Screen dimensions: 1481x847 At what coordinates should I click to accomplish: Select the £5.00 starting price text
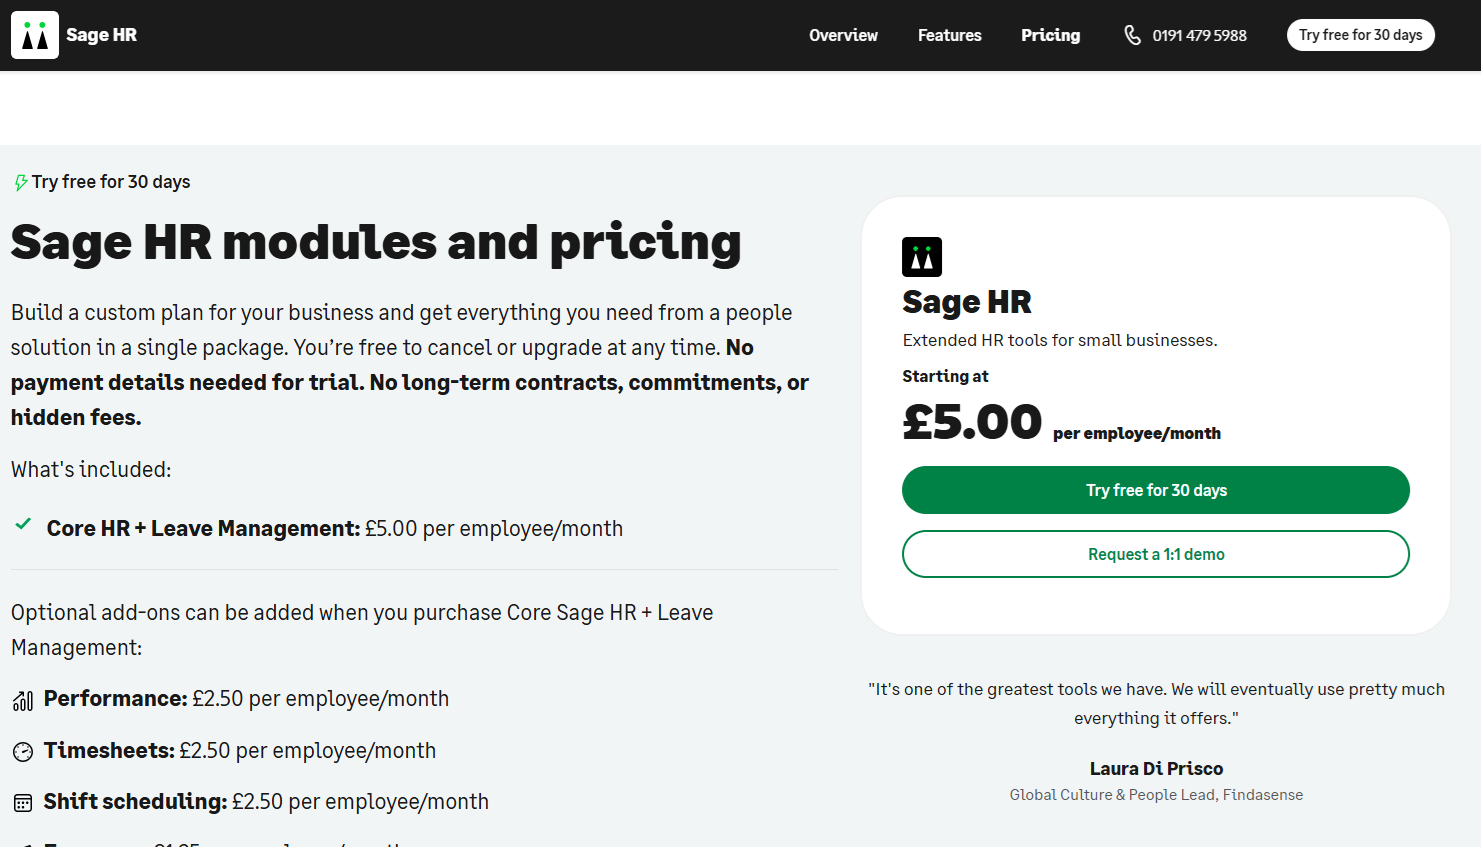pyautogui.click(x=972, y=422)
